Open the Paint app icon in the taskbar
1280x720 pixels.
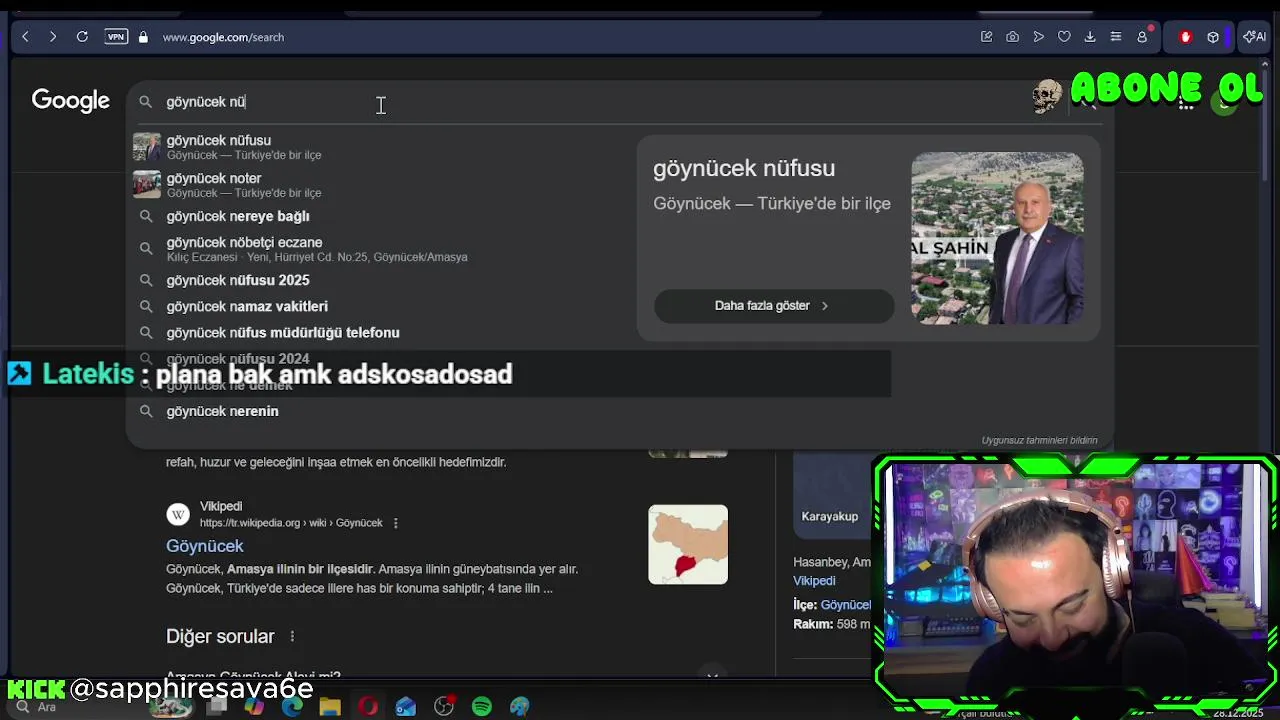520,707
